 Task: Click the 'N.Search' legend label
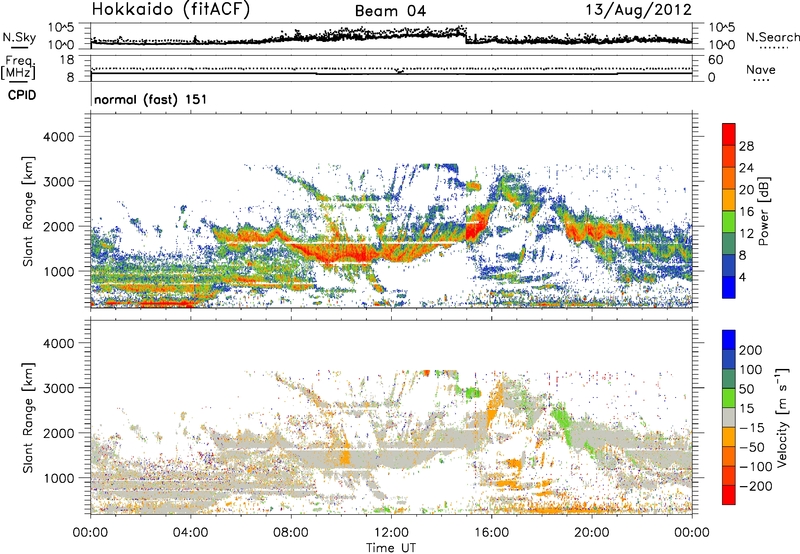pyautogui.click(x=772, y=37)
